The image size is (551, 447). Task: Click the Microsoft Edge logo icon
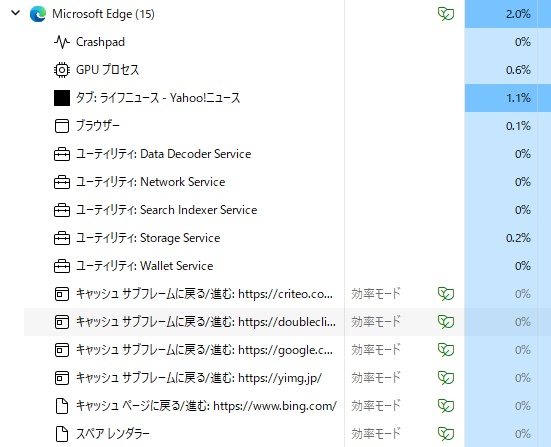38,14
